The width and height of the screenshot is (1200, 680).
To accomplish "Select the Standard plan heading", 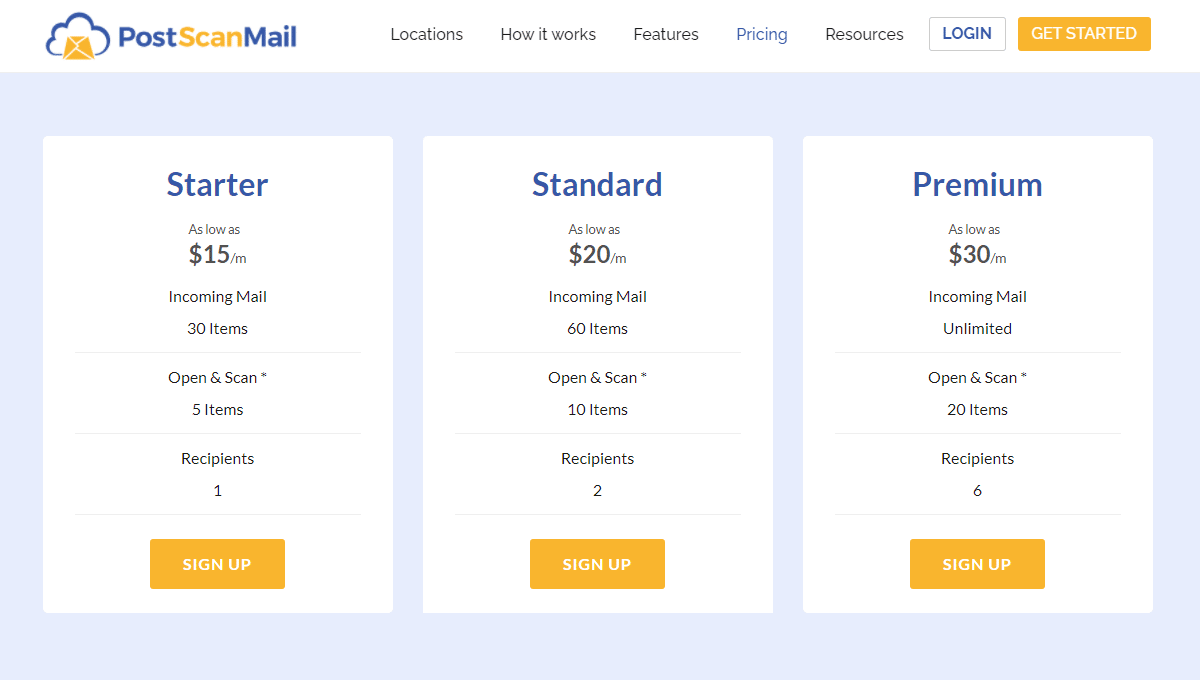I will point(597,185).
